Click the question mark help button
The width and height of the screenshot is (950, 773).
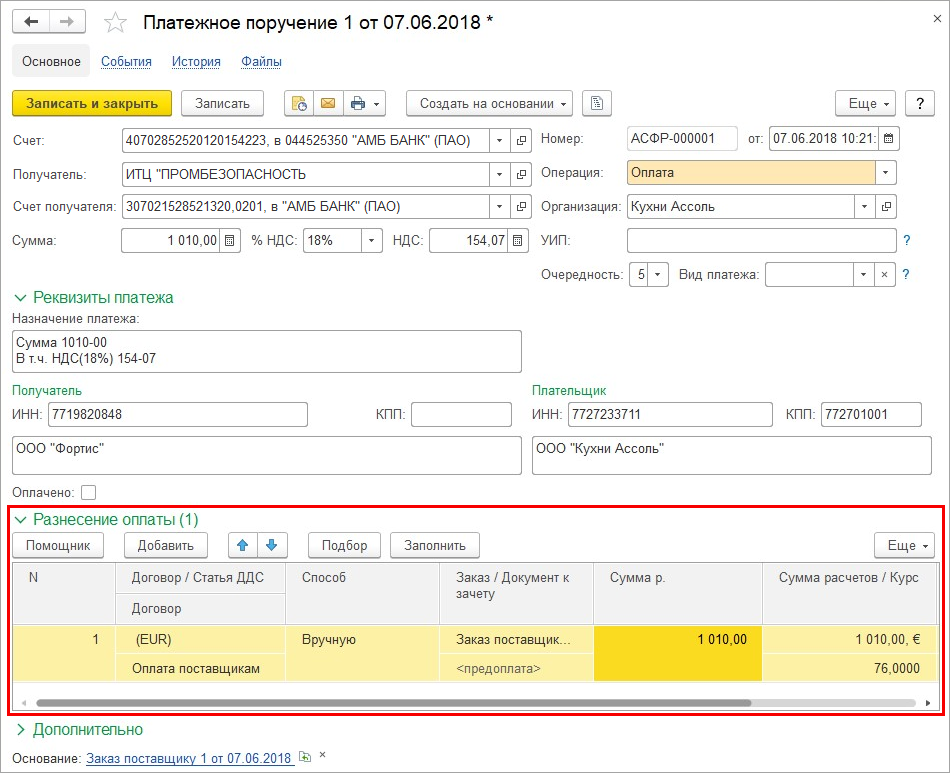(919, 103)
